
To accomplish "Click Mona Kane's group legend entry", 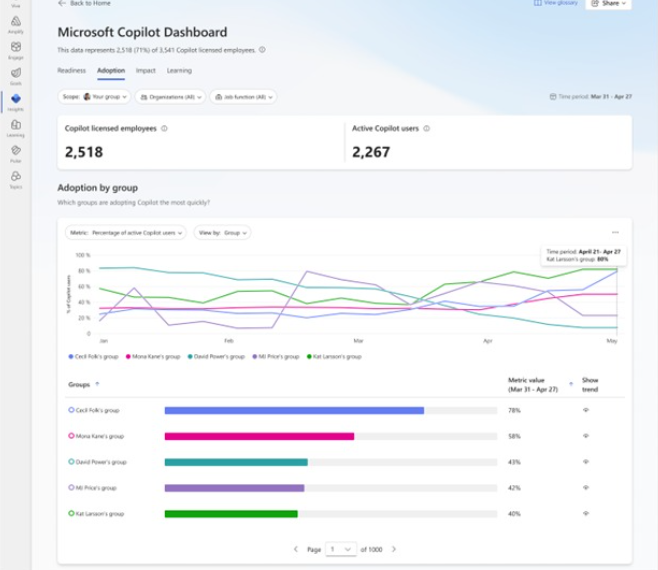I will [153, 356].
